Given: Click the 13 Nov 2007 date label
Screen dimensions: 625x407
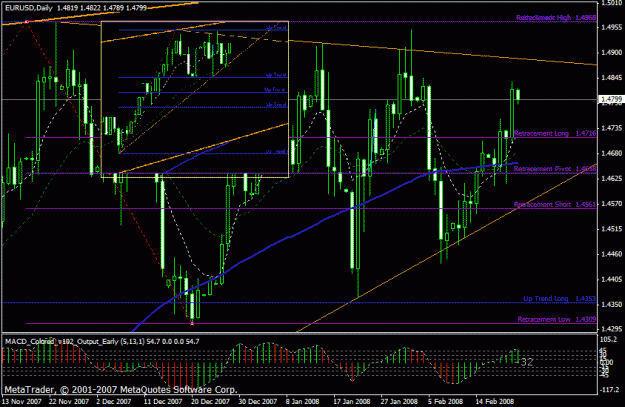Looking at the screenshot, I should (22, 401).
